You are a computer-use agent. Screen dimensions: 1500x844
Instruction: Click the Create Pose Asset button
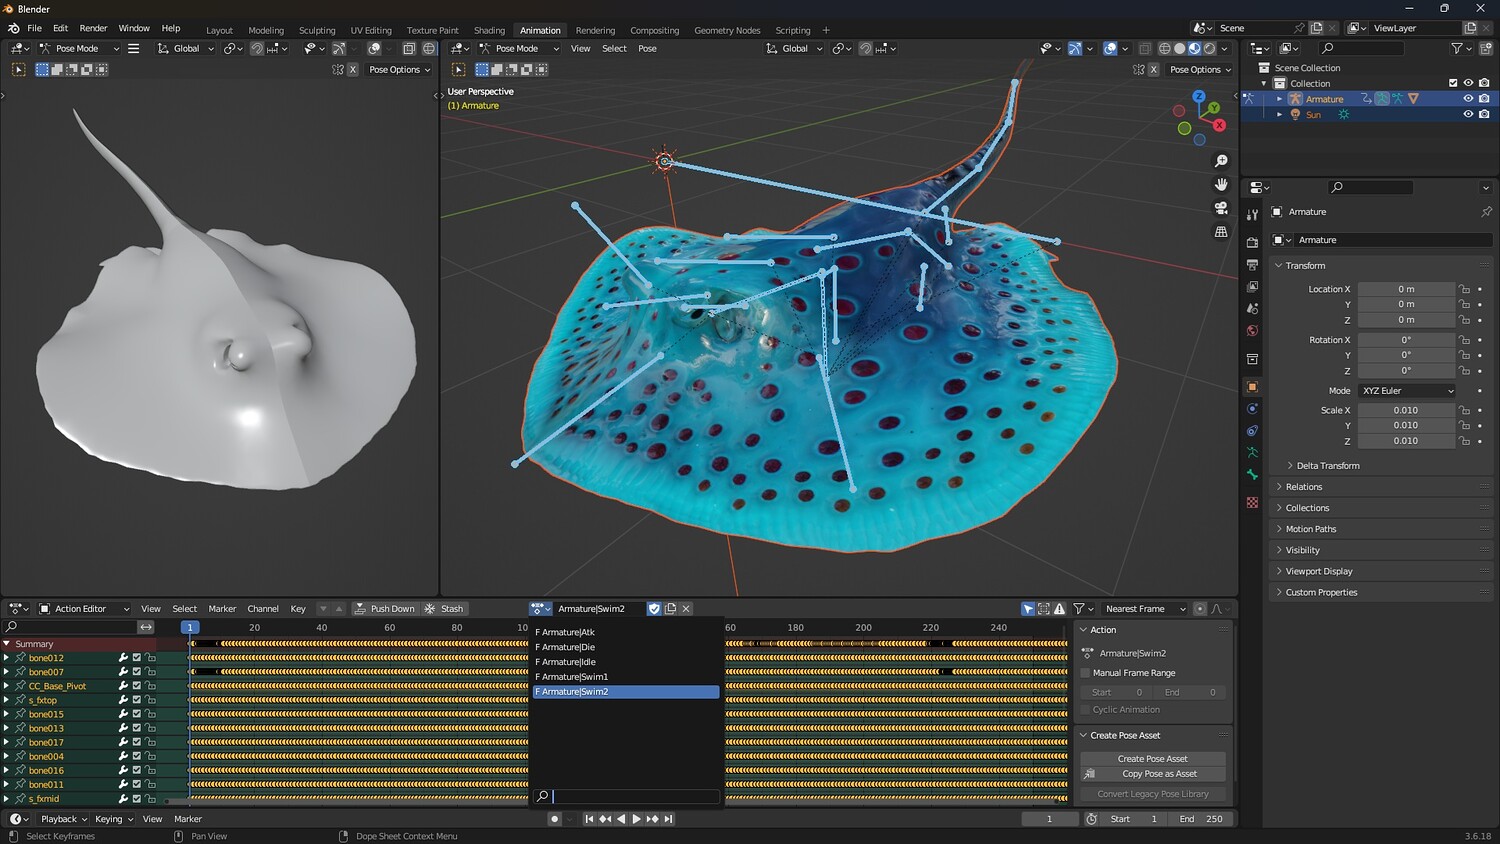click(x=1152, y=759)
